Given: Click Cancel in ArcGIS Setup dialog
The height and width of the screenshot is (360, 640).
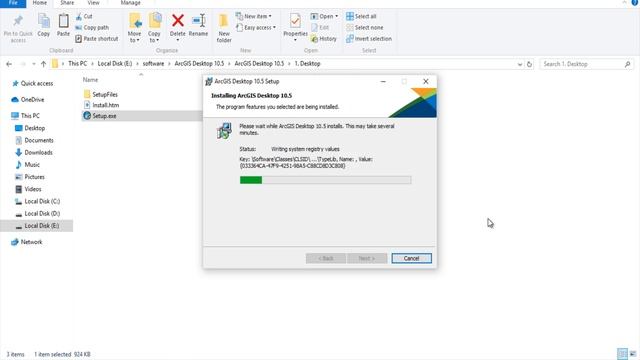Looking at the screenshot, I should [411, 258].
